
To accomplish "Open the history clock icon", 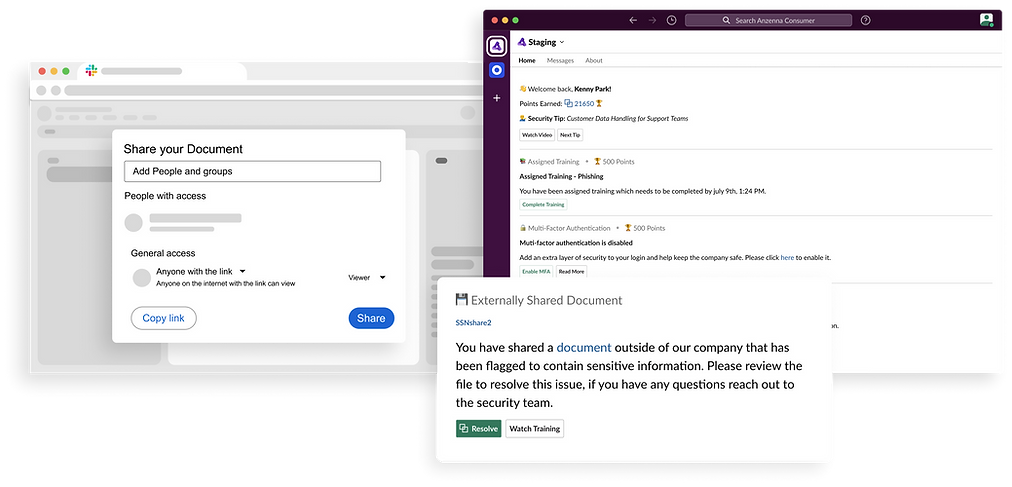I will (671, 20).
